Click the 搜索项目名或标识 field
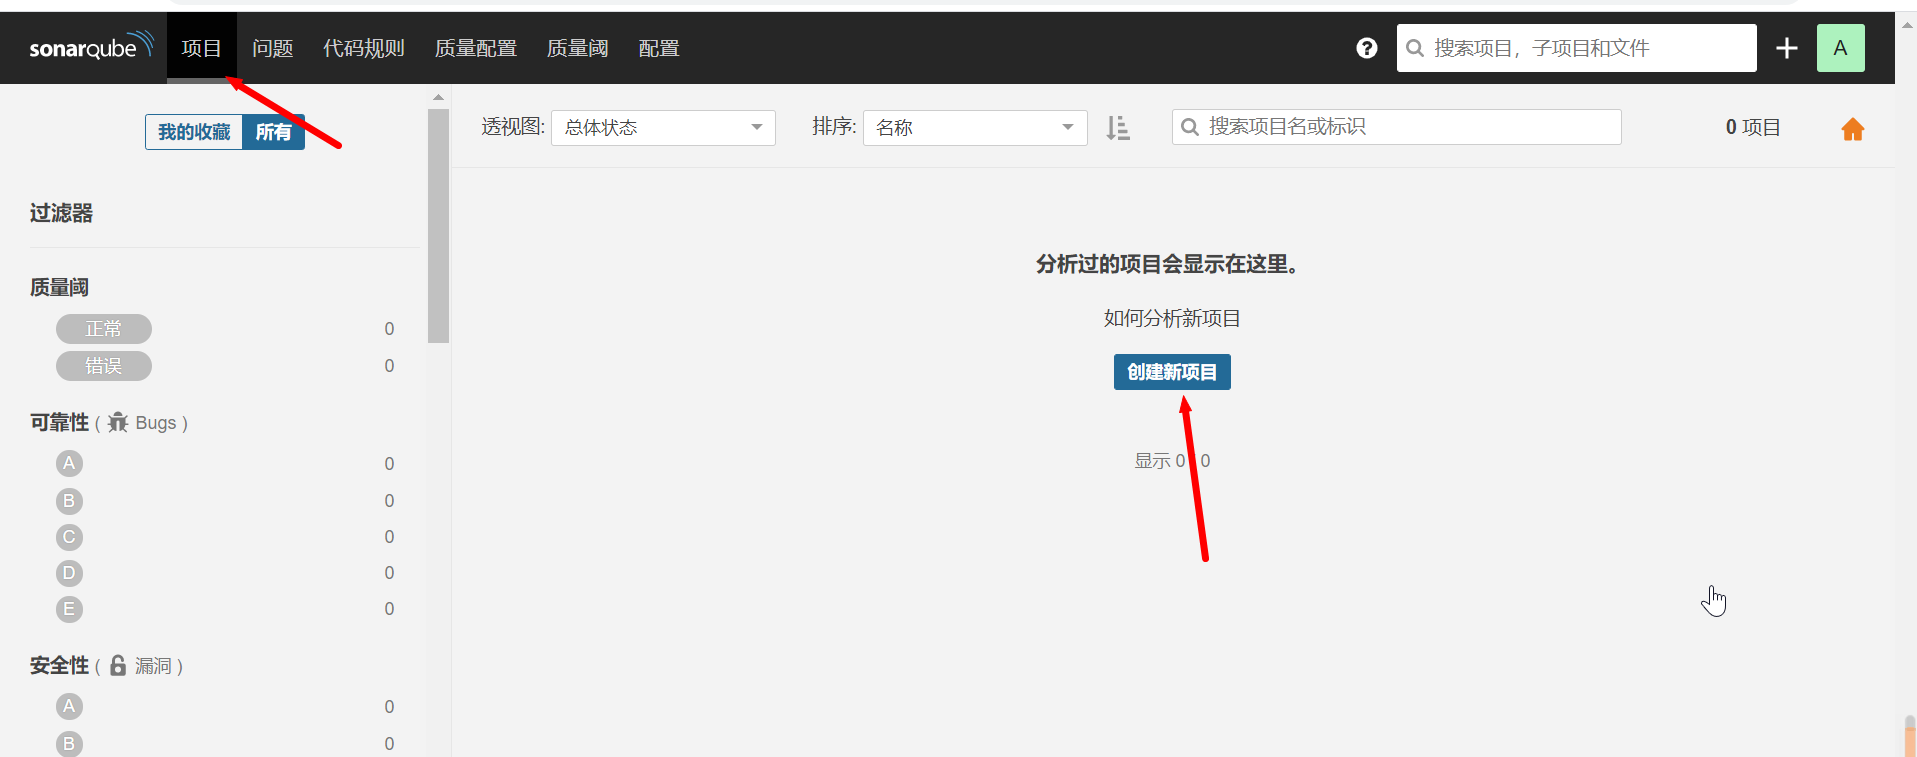The image size is (1917, 757). coord(1396,127)
